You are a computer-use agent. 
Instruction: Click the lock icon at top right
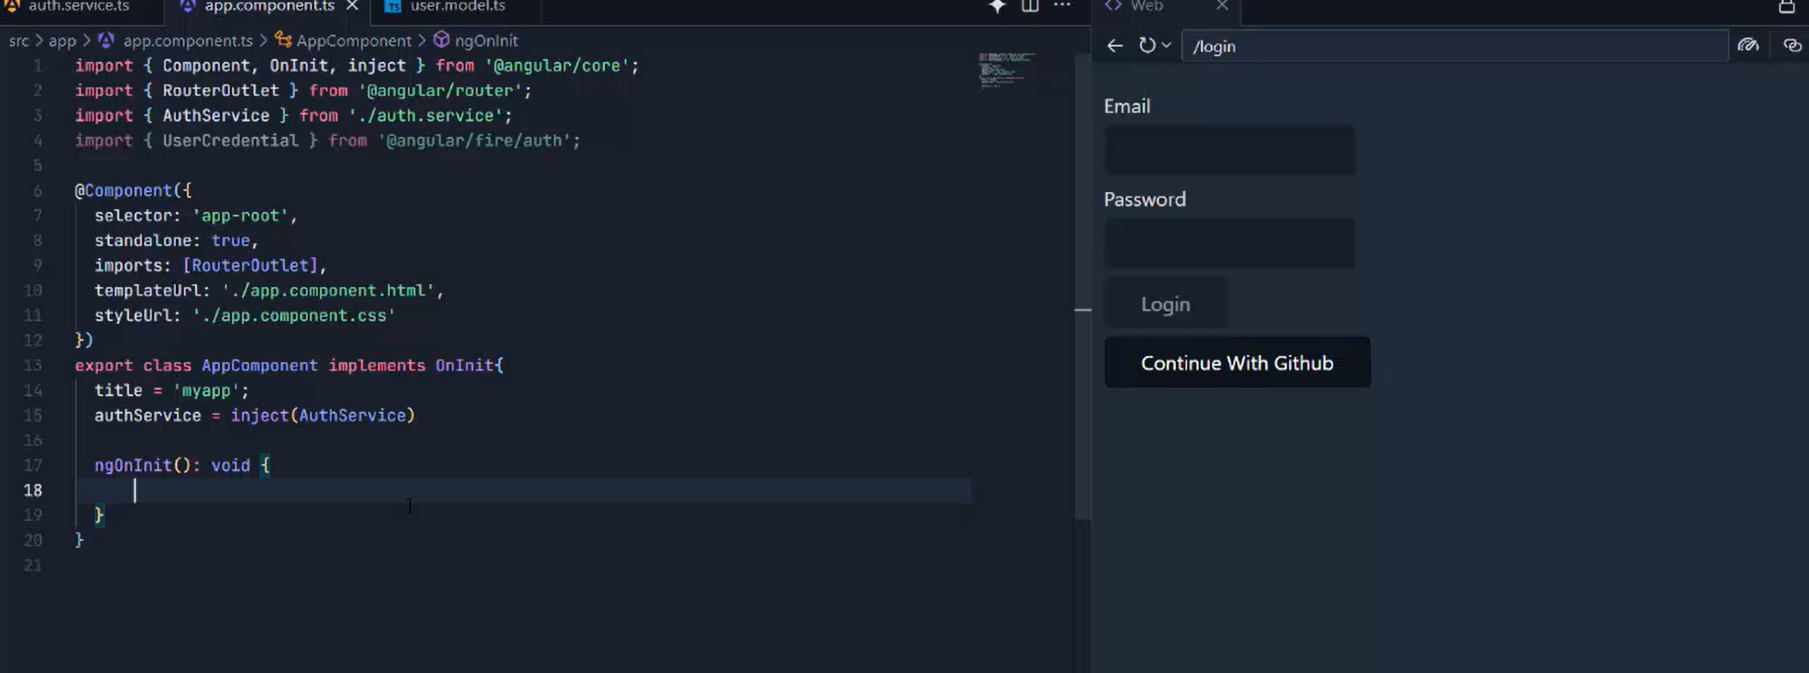pyautogui.click(x=1786, y=7)
